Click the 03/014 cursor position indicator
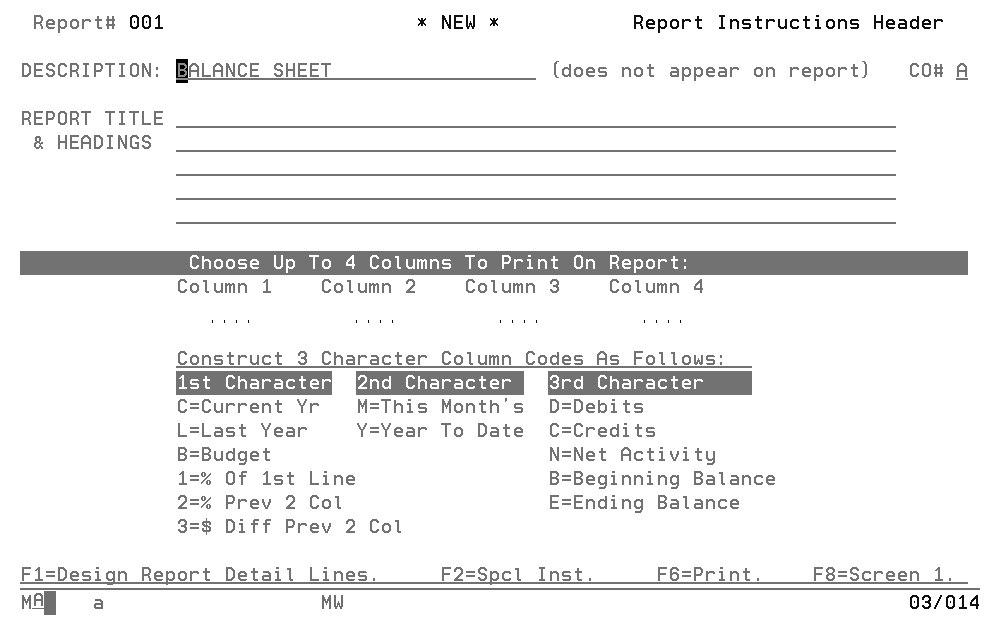Viewport: 994px width, 622px height. pos(944,602)
